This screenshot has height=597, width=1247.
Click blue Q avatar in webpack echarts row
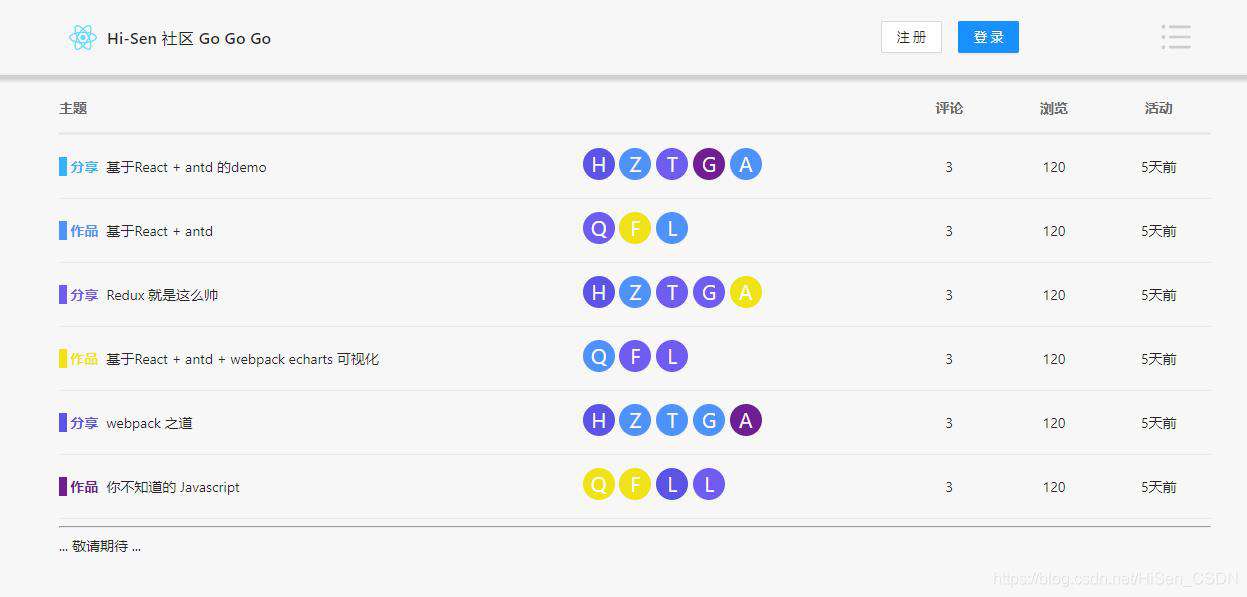pos(599,357)
